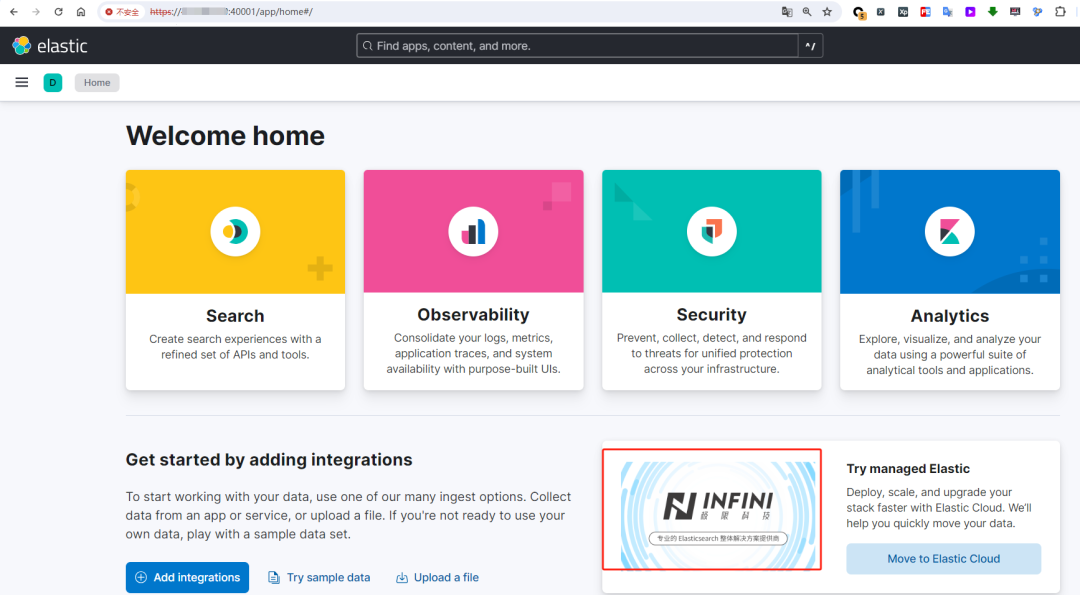
Task: Click the Analytics Kibana icon
Action: click(950, 231)
